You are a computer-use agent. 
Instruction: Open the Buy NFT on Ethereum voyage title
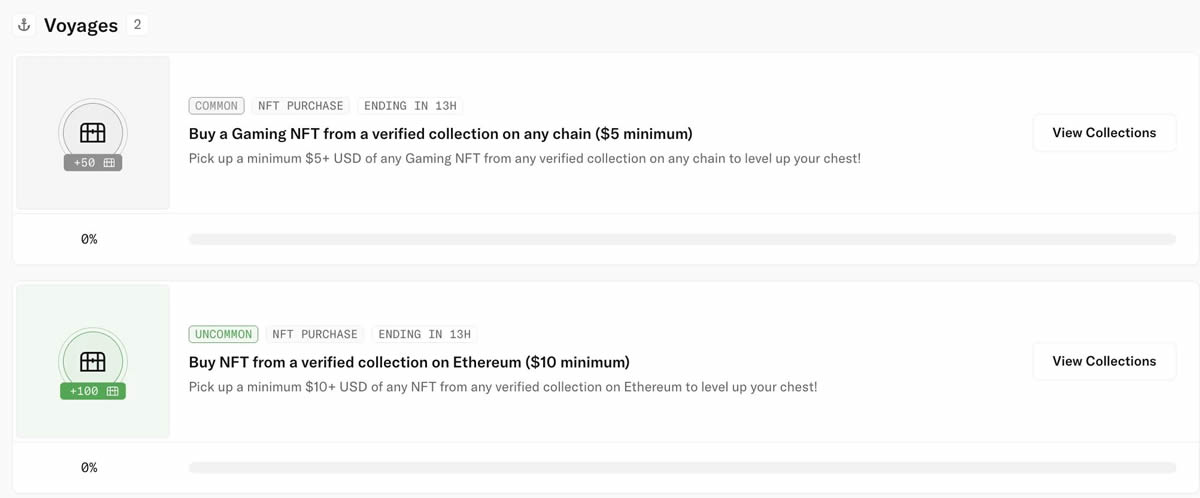pos(409,362)
